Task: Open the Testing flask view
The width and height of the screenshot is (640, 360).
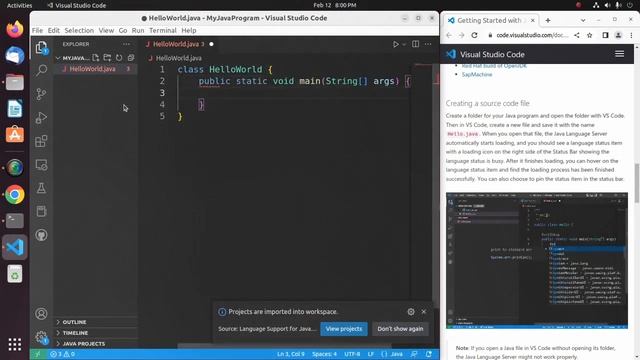Action: pyautogui.click(x=41, y=188)
